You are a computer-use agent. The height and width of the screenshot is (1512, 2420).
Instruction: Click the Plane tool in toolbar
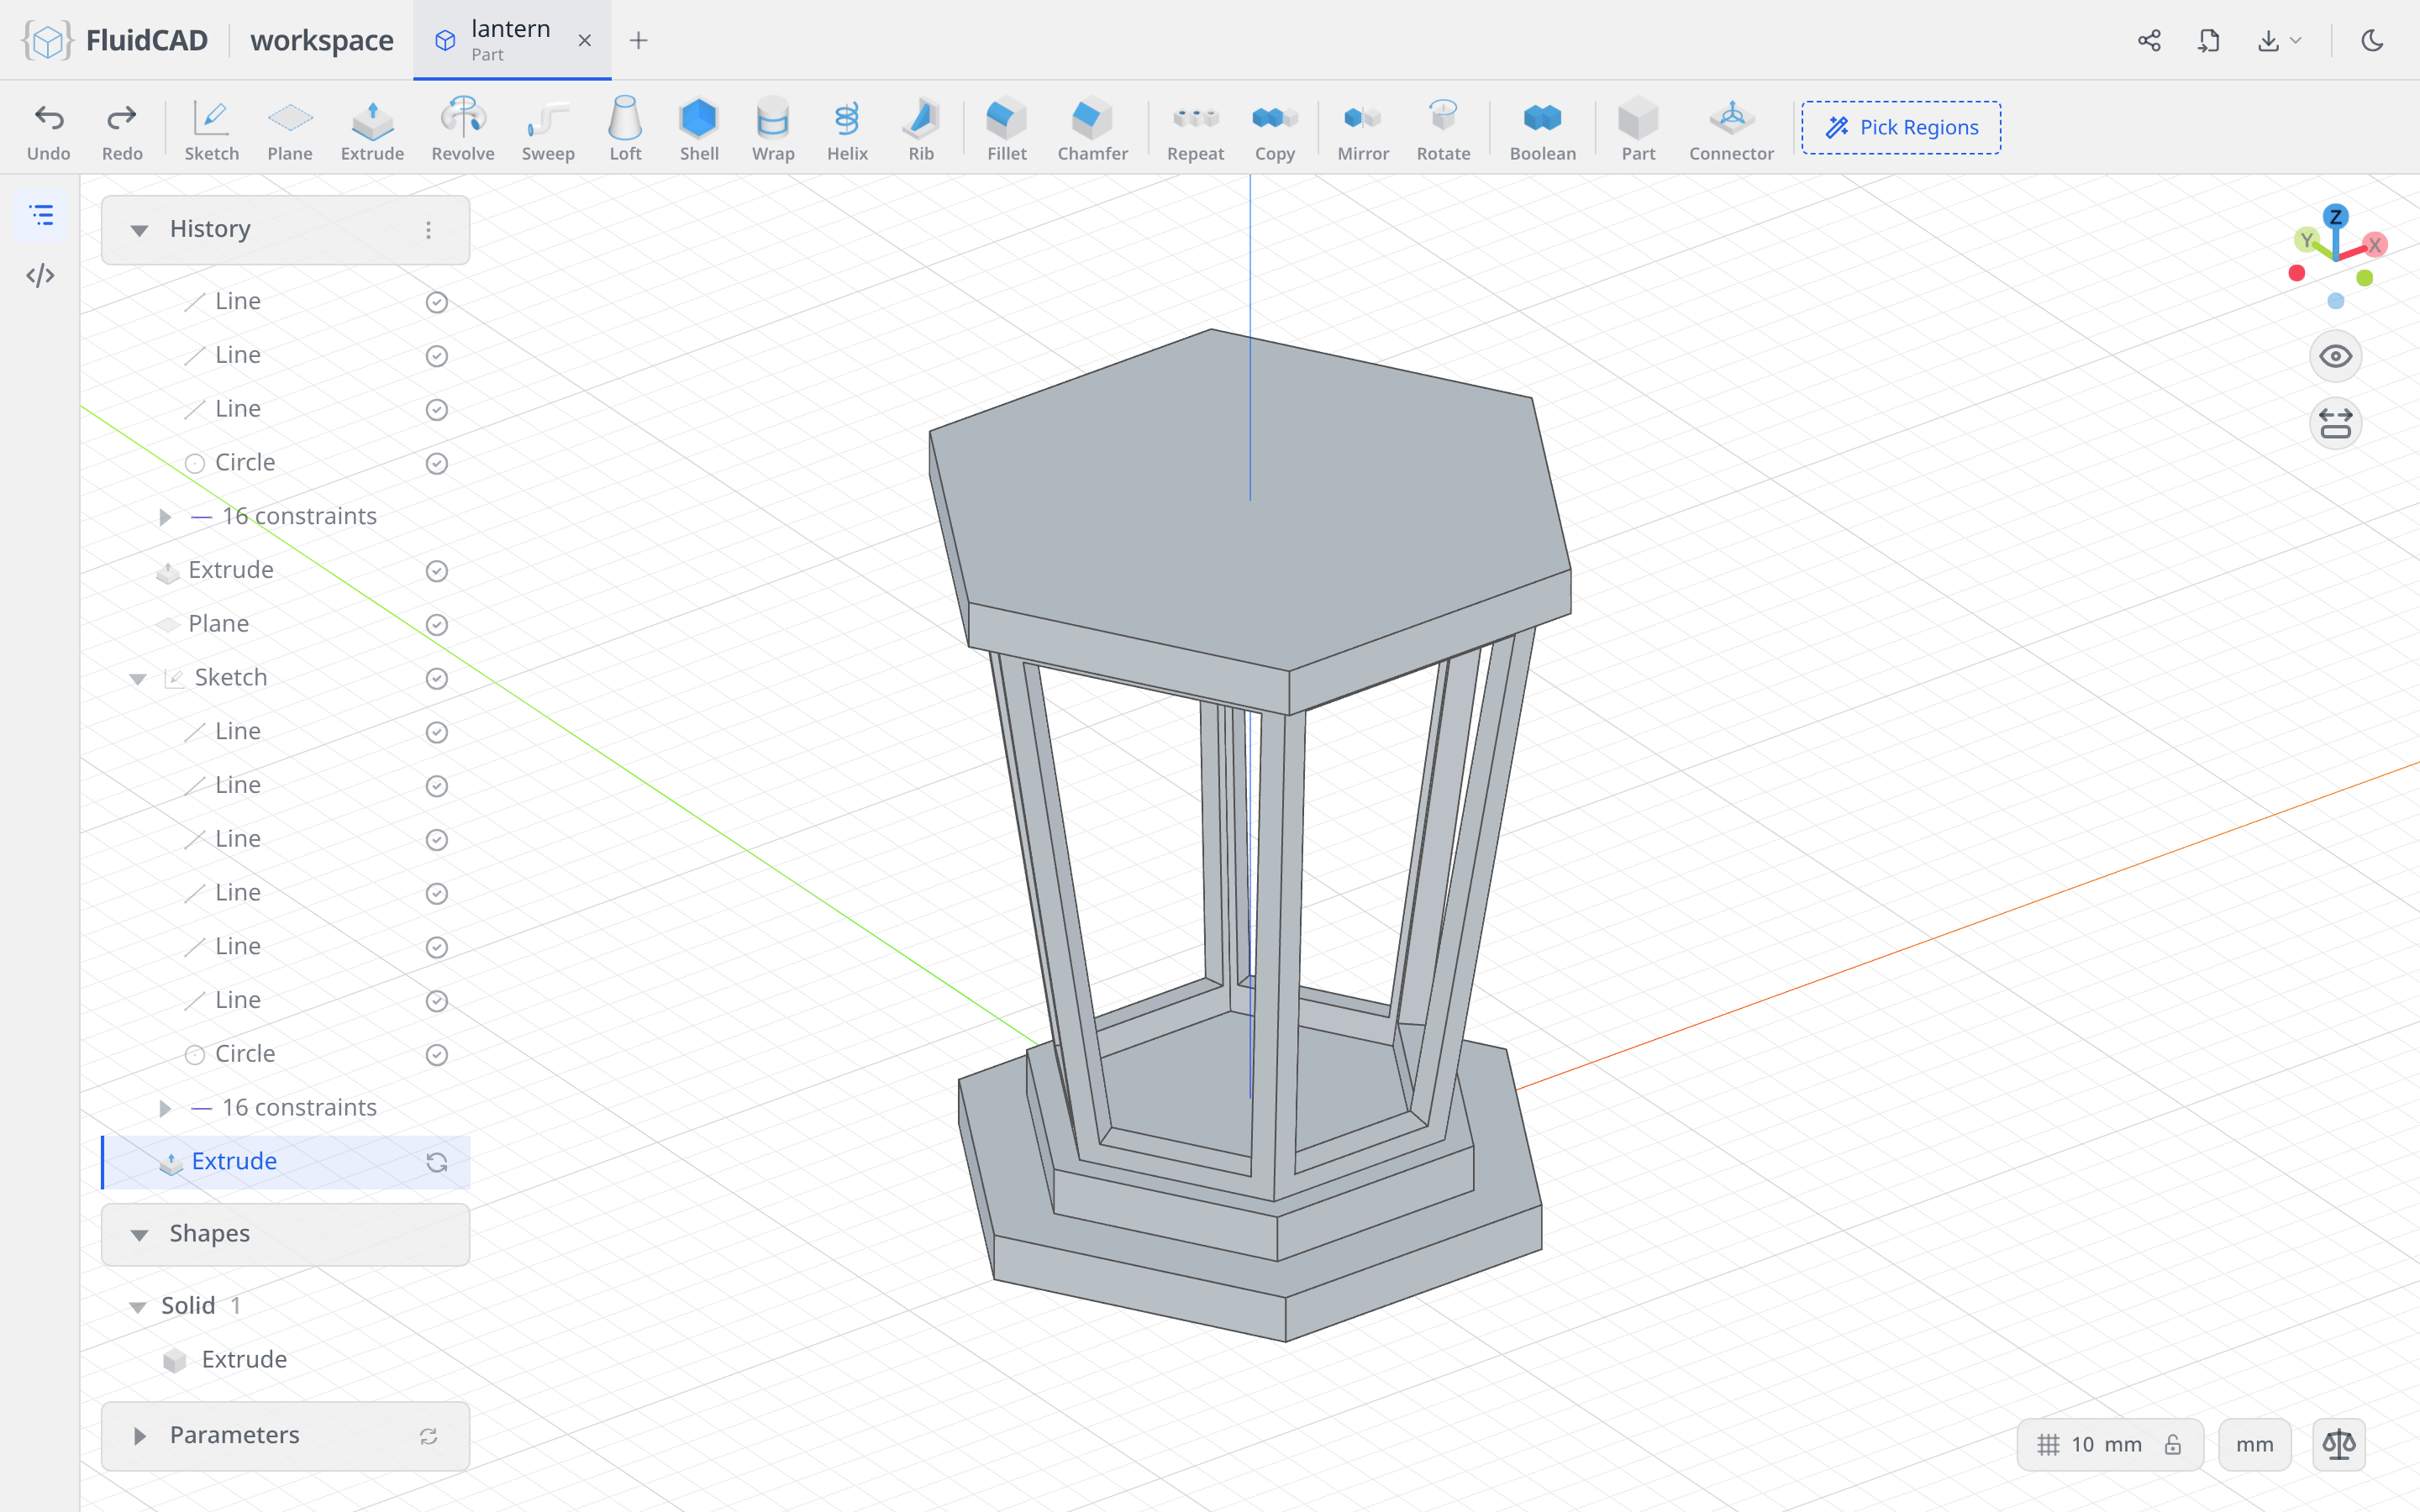[x=290, y=129]
